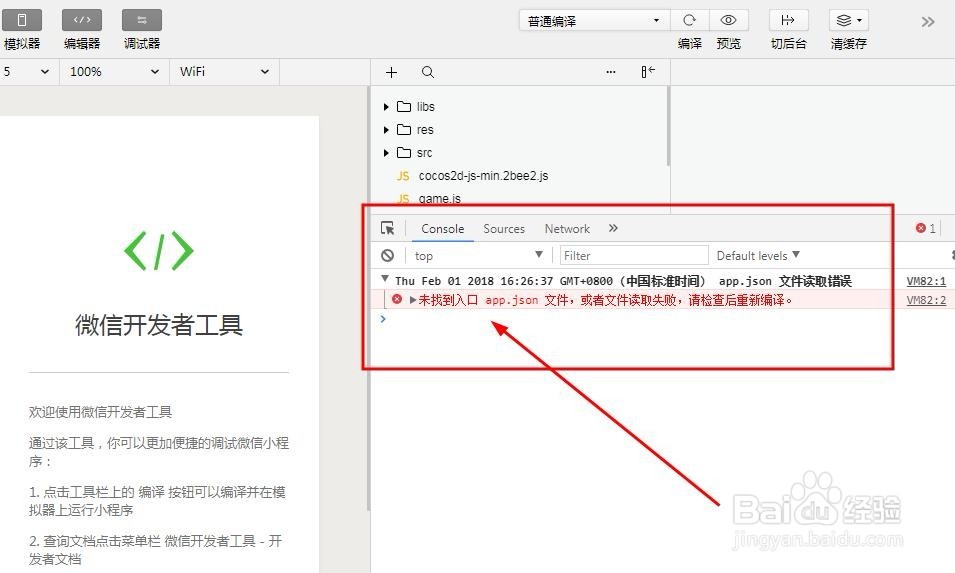Screen dimensions: 955x573
Task: Switch to the Console tab
Action: point(443,229)
